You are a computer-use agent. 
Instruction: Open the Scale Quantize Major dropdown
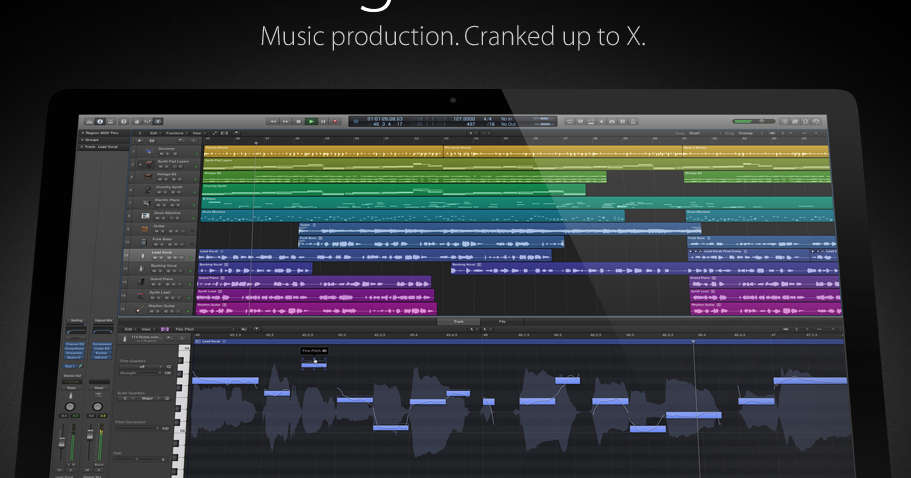(147, 398)
